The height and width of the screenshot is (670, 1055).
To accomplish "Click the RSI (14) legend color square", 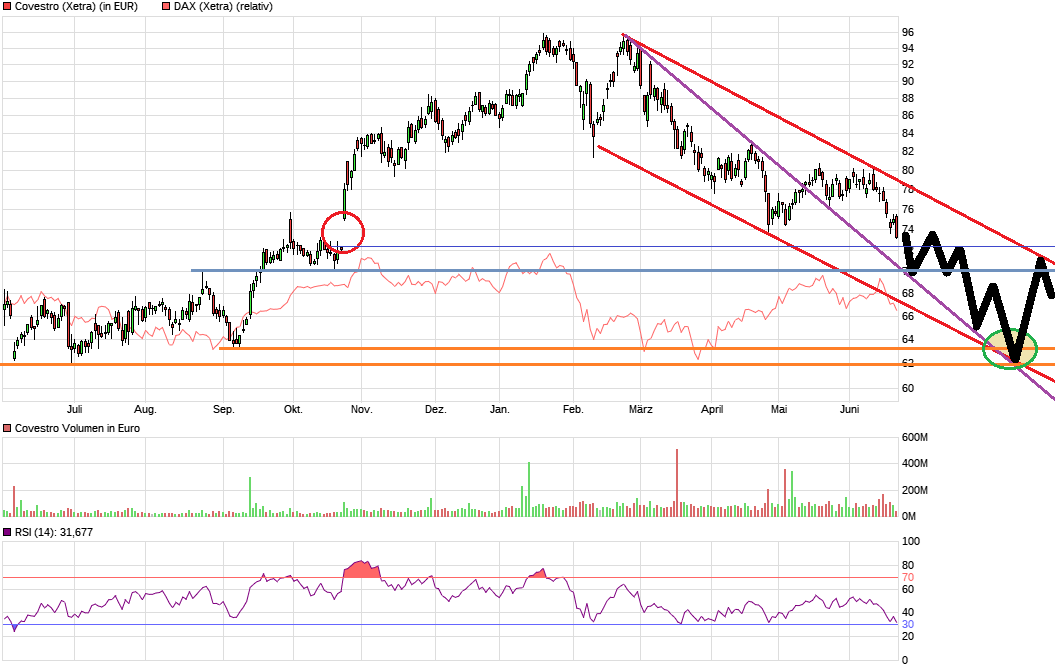I will click(8, 532).
